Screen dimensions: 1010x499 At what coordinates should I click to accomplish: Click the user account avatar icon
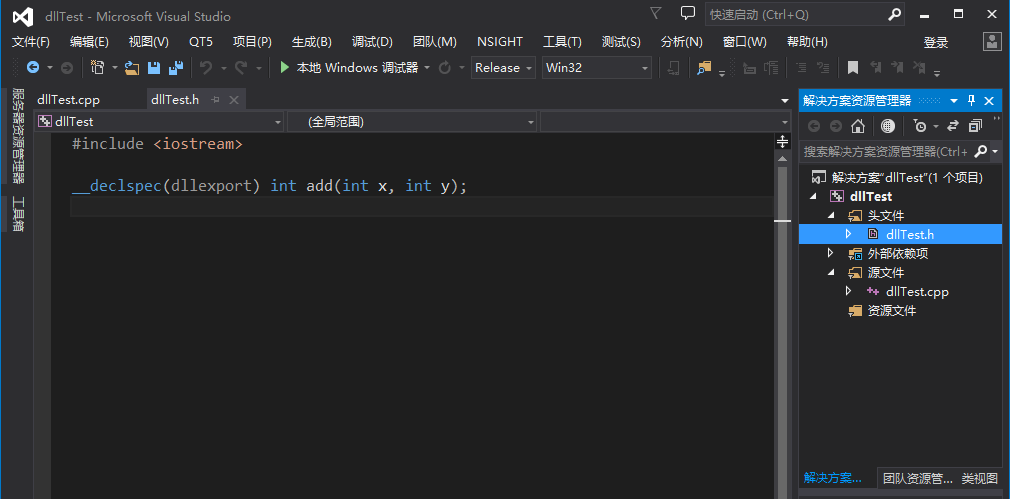(991, 42)
